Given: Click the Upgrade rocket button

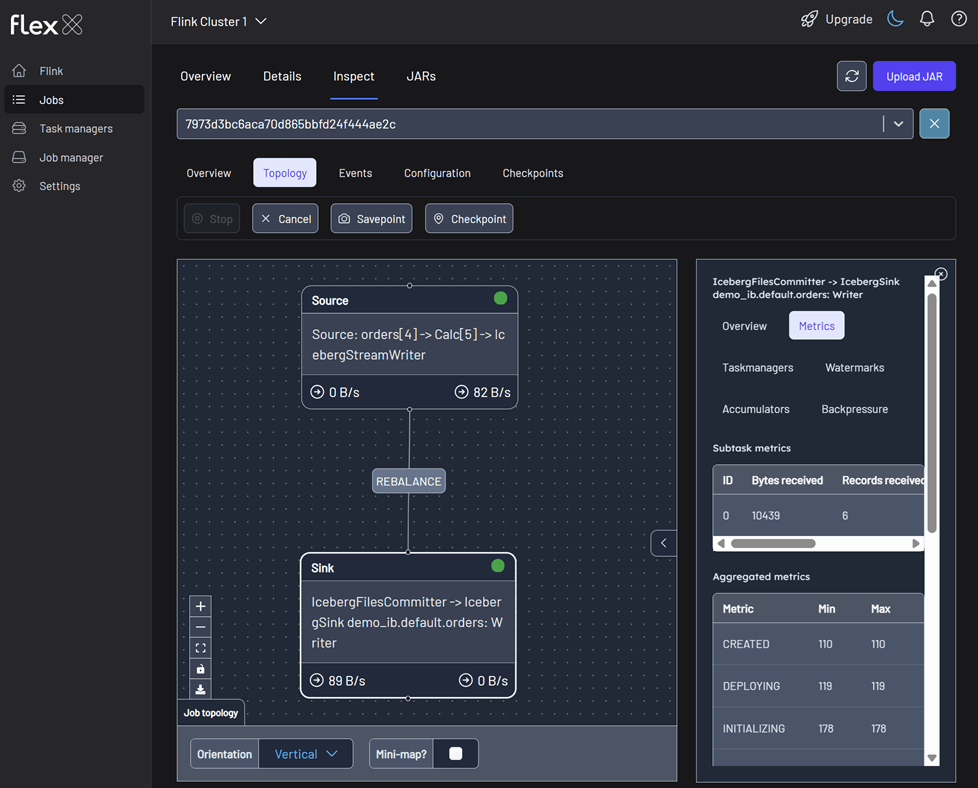Looking at the screenshot, I should 837,19.
